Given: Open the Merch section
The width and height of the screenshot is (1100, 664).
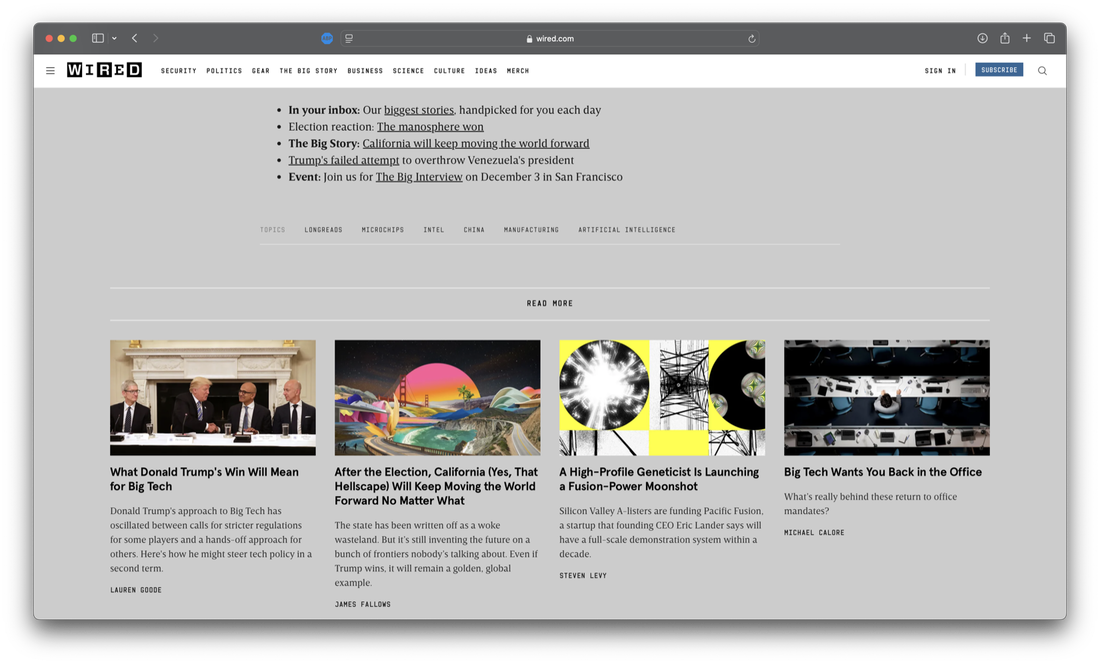Looking at the screenshot, I should pyautogui.click(x=518, y=71).
